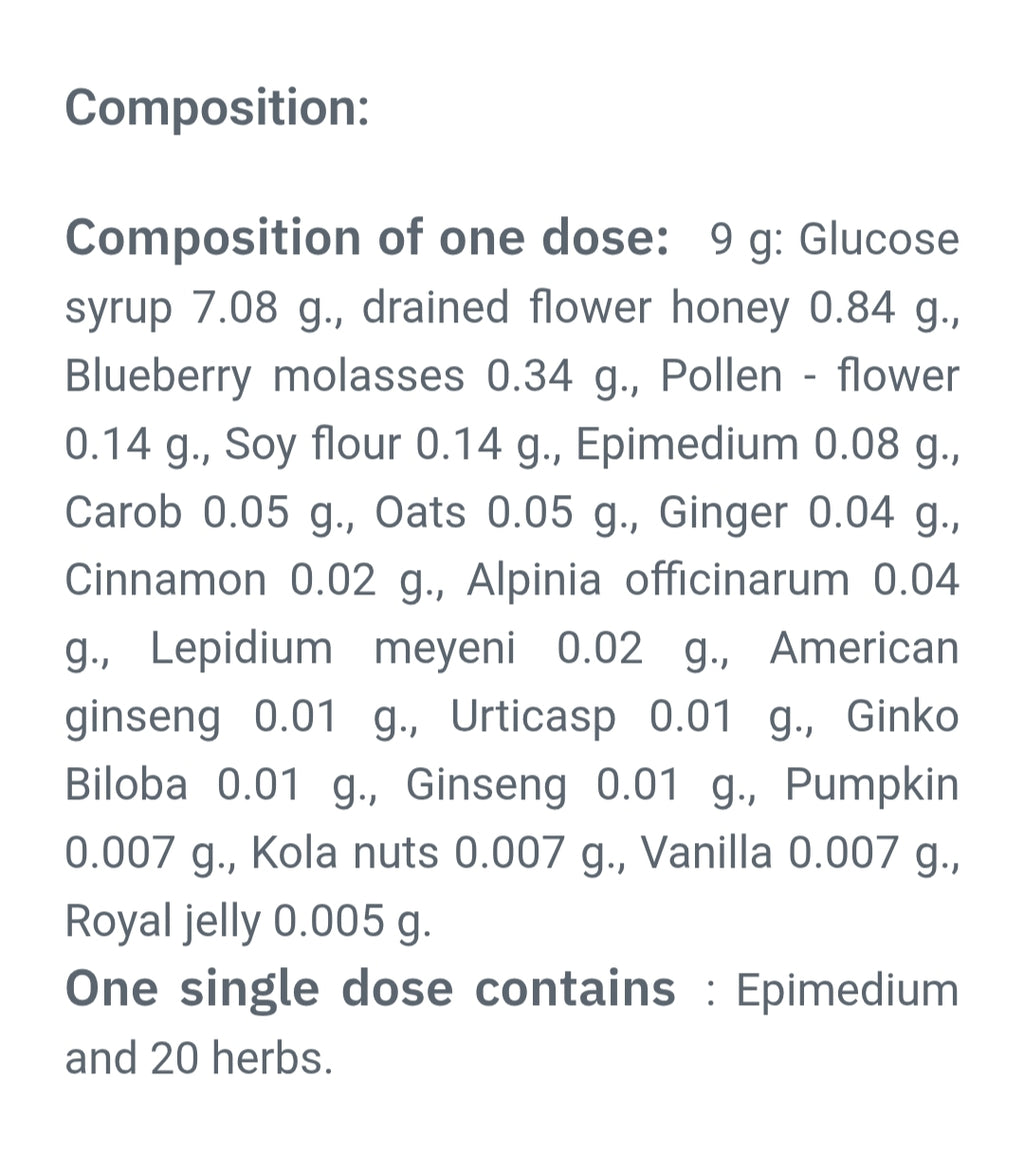
Task: Click the text 'Royal jelly 0.005 g.'
Action: pyautogui.click(x=248, y=921)
